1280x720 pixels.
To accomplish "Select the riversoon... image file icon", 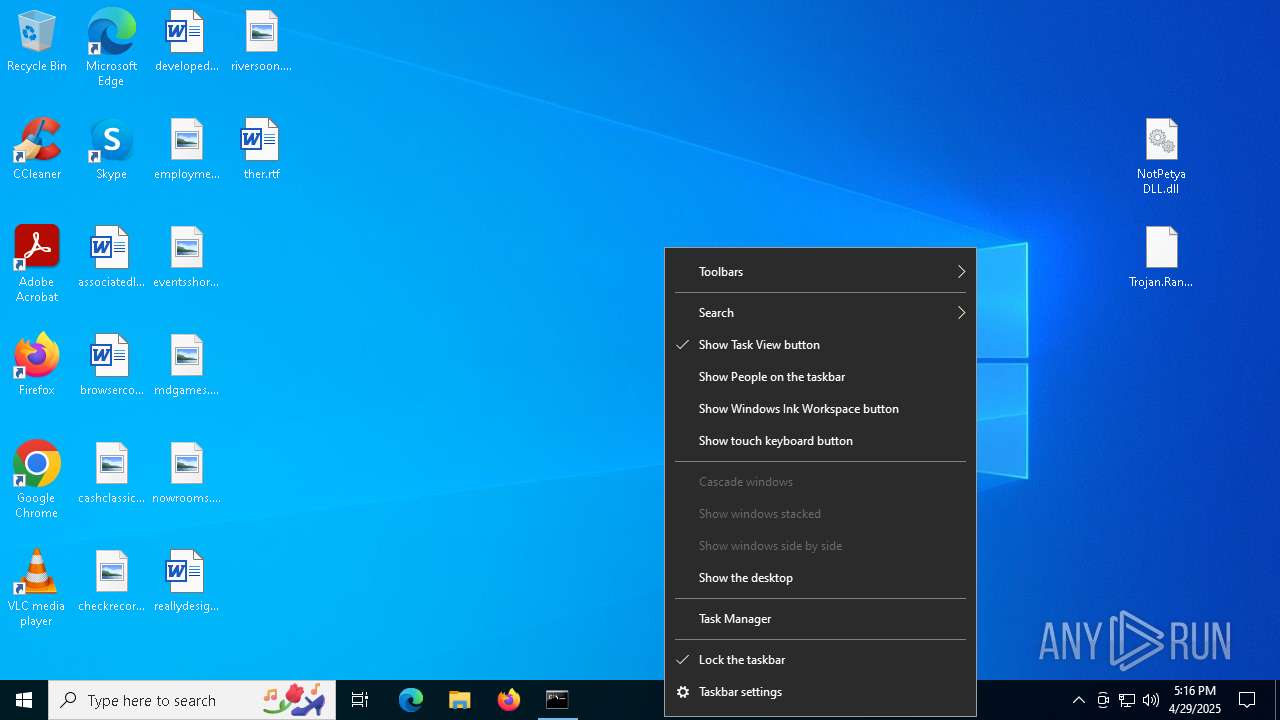I will point(261,42).
